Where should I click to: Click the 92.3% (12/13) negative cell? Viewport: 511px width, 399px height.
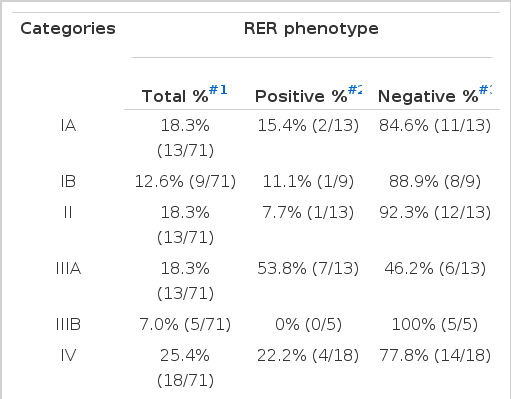pyautogui.click(x=435, y=212)
